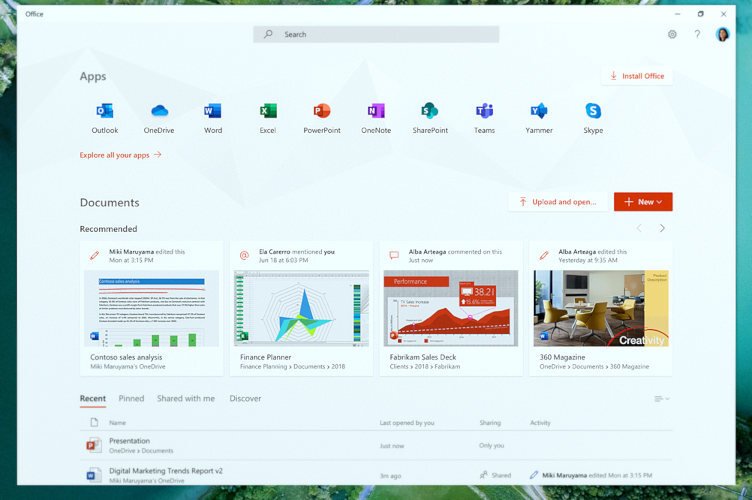The image size is (752, 500).
Task: Click the Sharing column header
Action: (490, 423)
